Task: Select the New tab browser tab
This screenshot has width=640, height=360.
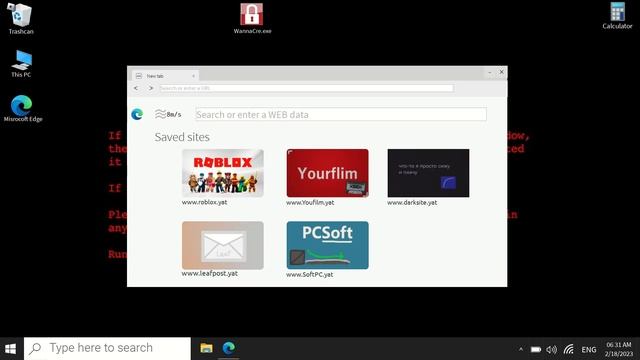Action: coord(165,76)
